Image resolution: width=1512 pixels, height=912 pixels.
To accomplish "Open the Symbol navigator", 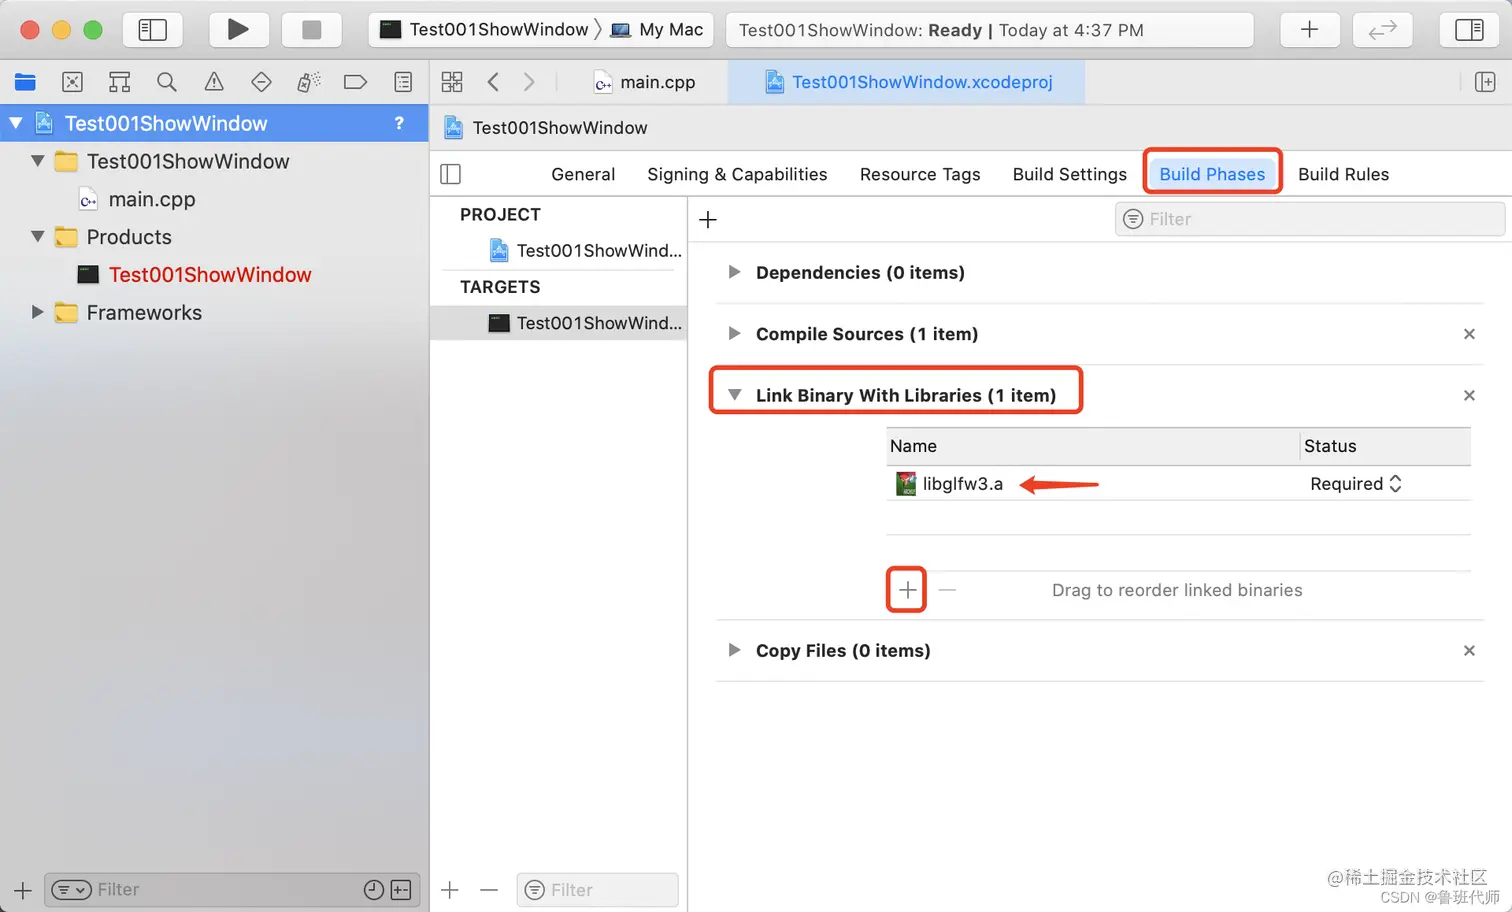I will tap(120, 82).
